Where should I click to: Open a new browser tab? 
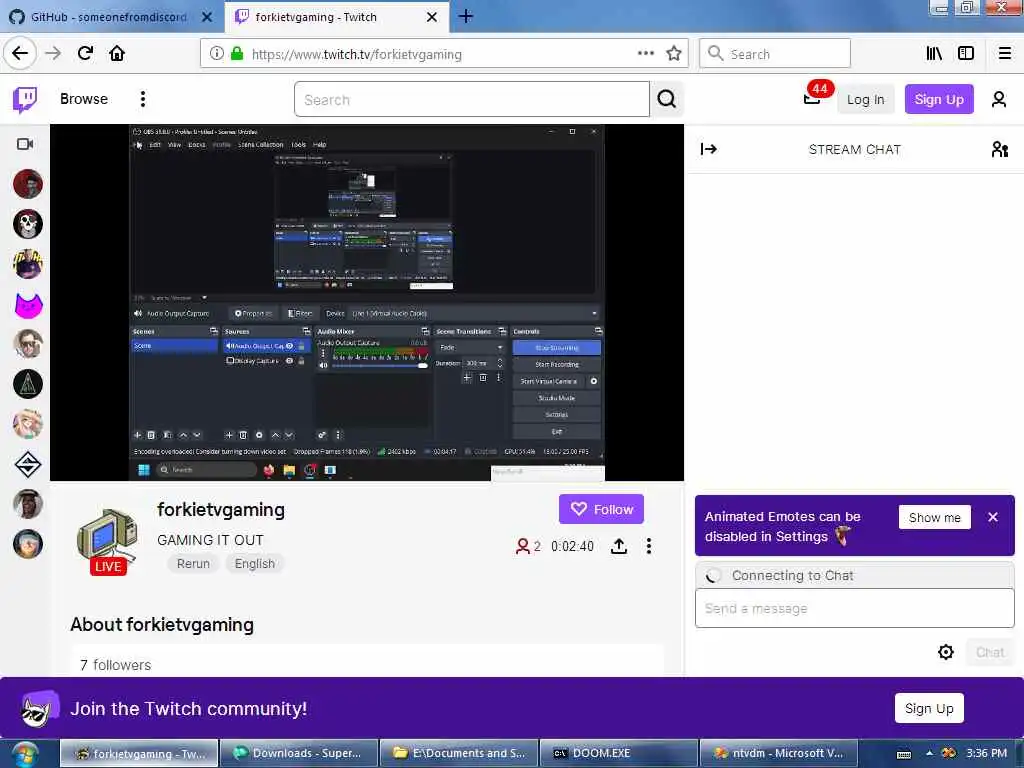click(x=466, y=16)
